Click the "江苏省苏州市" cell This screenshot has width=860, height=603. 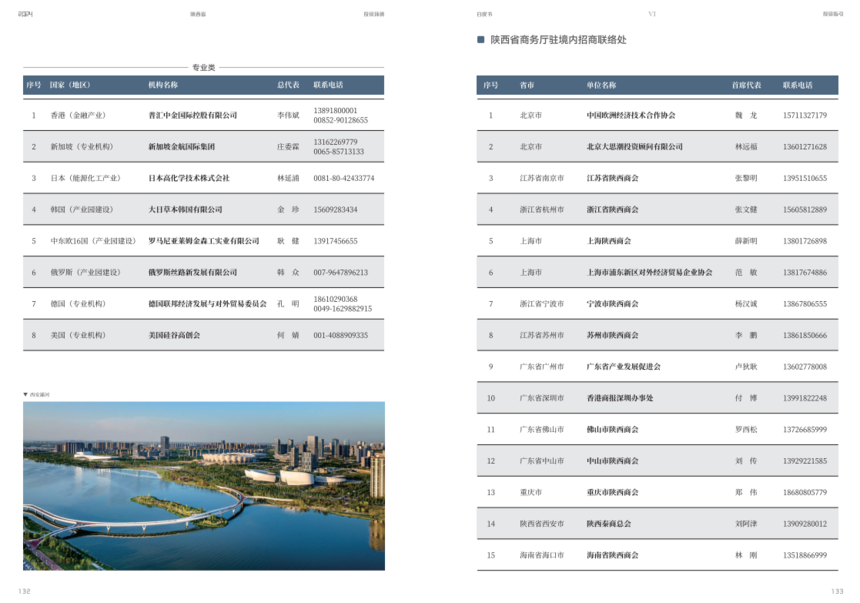click(542, 335)
